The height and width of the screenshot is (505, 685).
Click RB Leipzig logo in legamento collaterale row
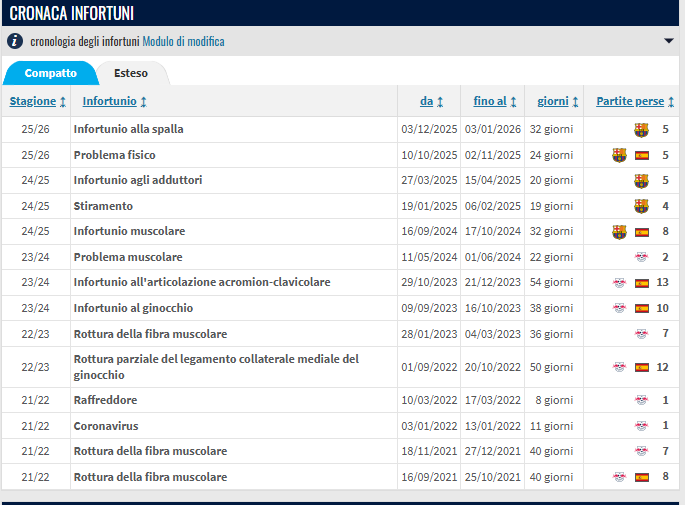(619, 367)
